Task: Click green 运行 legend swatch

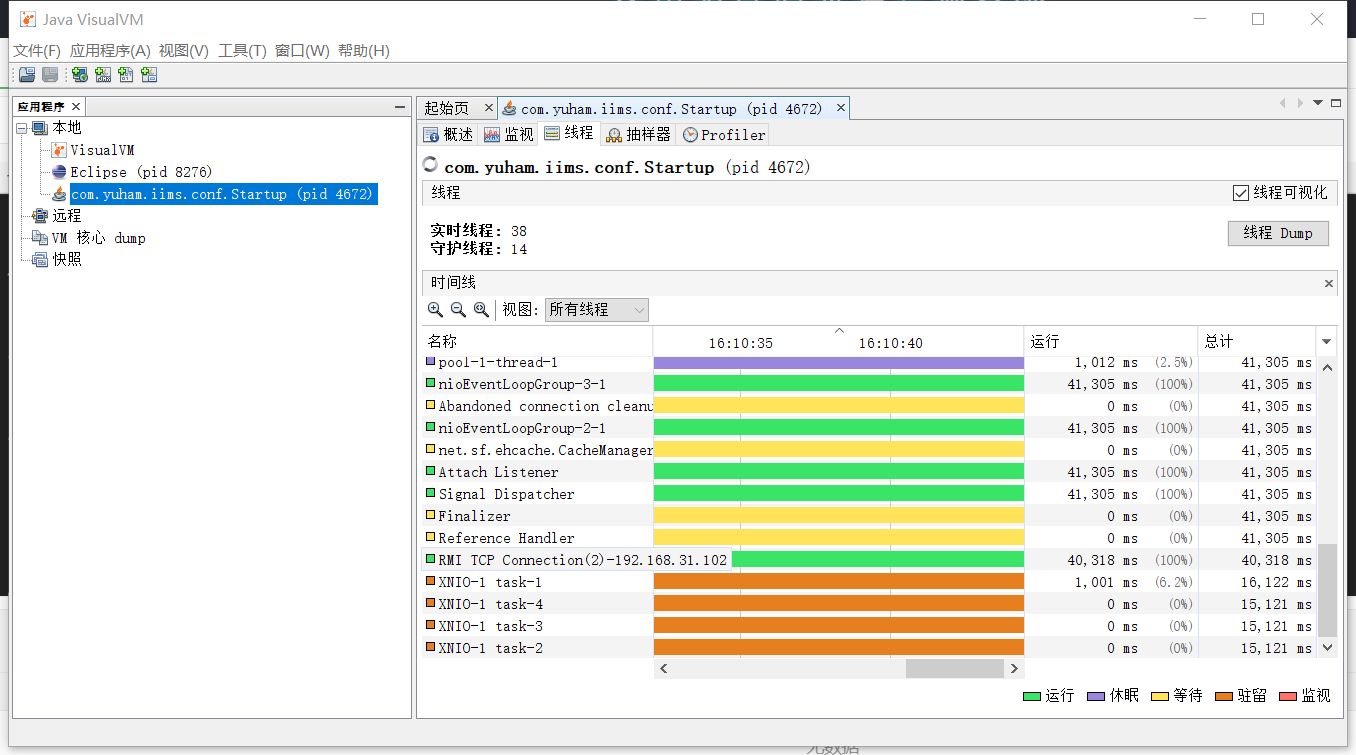Action: click(x=1032, y=696)
